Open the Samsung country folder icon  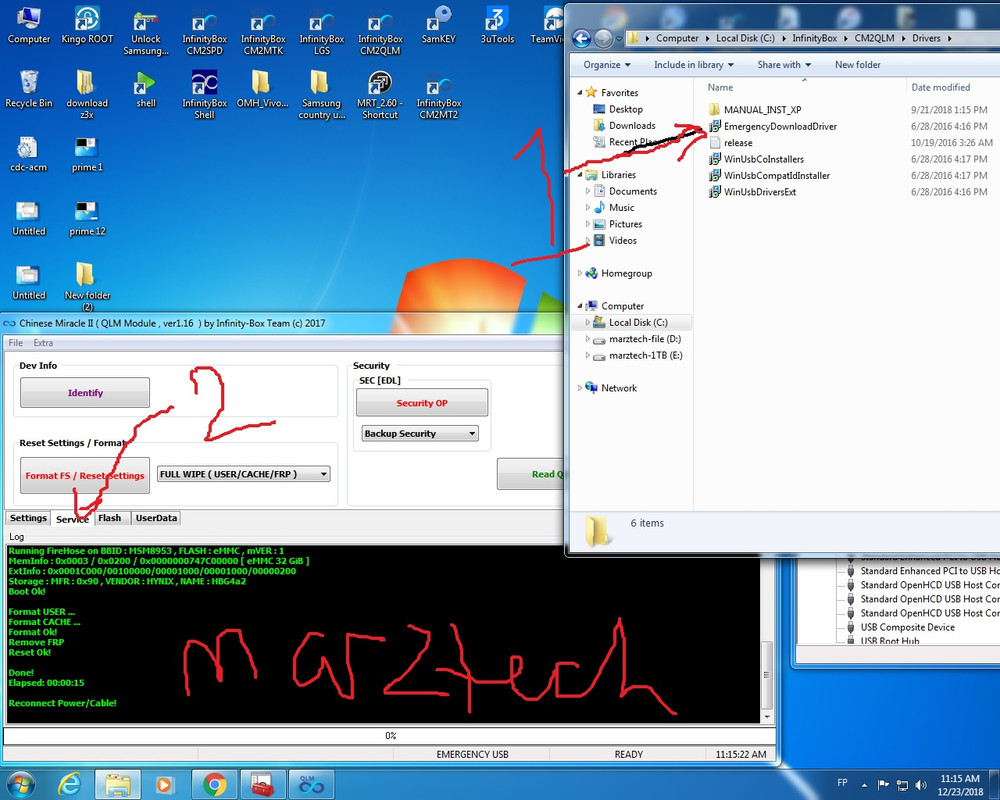point(321,94)
